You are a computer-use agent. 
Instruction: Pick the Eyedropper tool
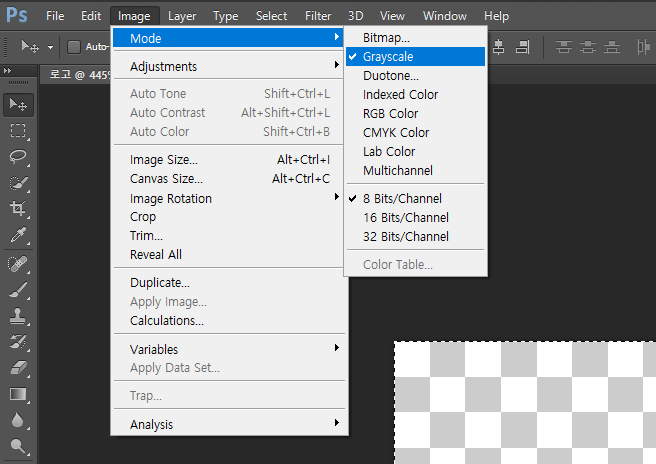(x=18, y=235)
